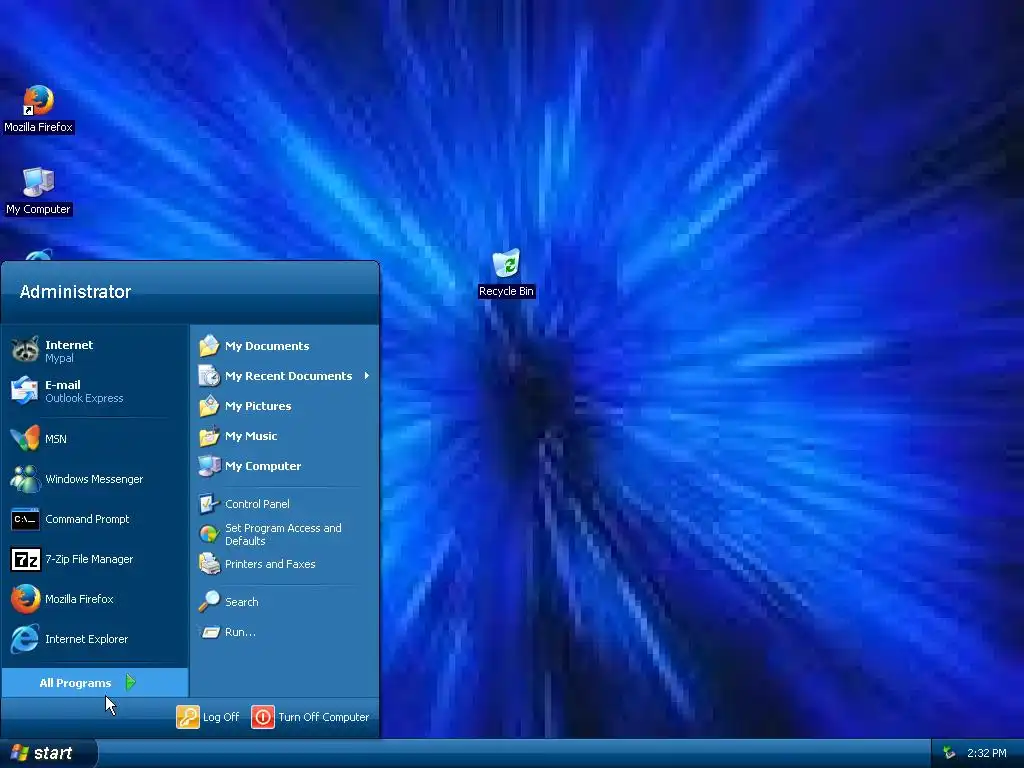Click the My Documents folder icon
1024x768 pixels.
209,345
